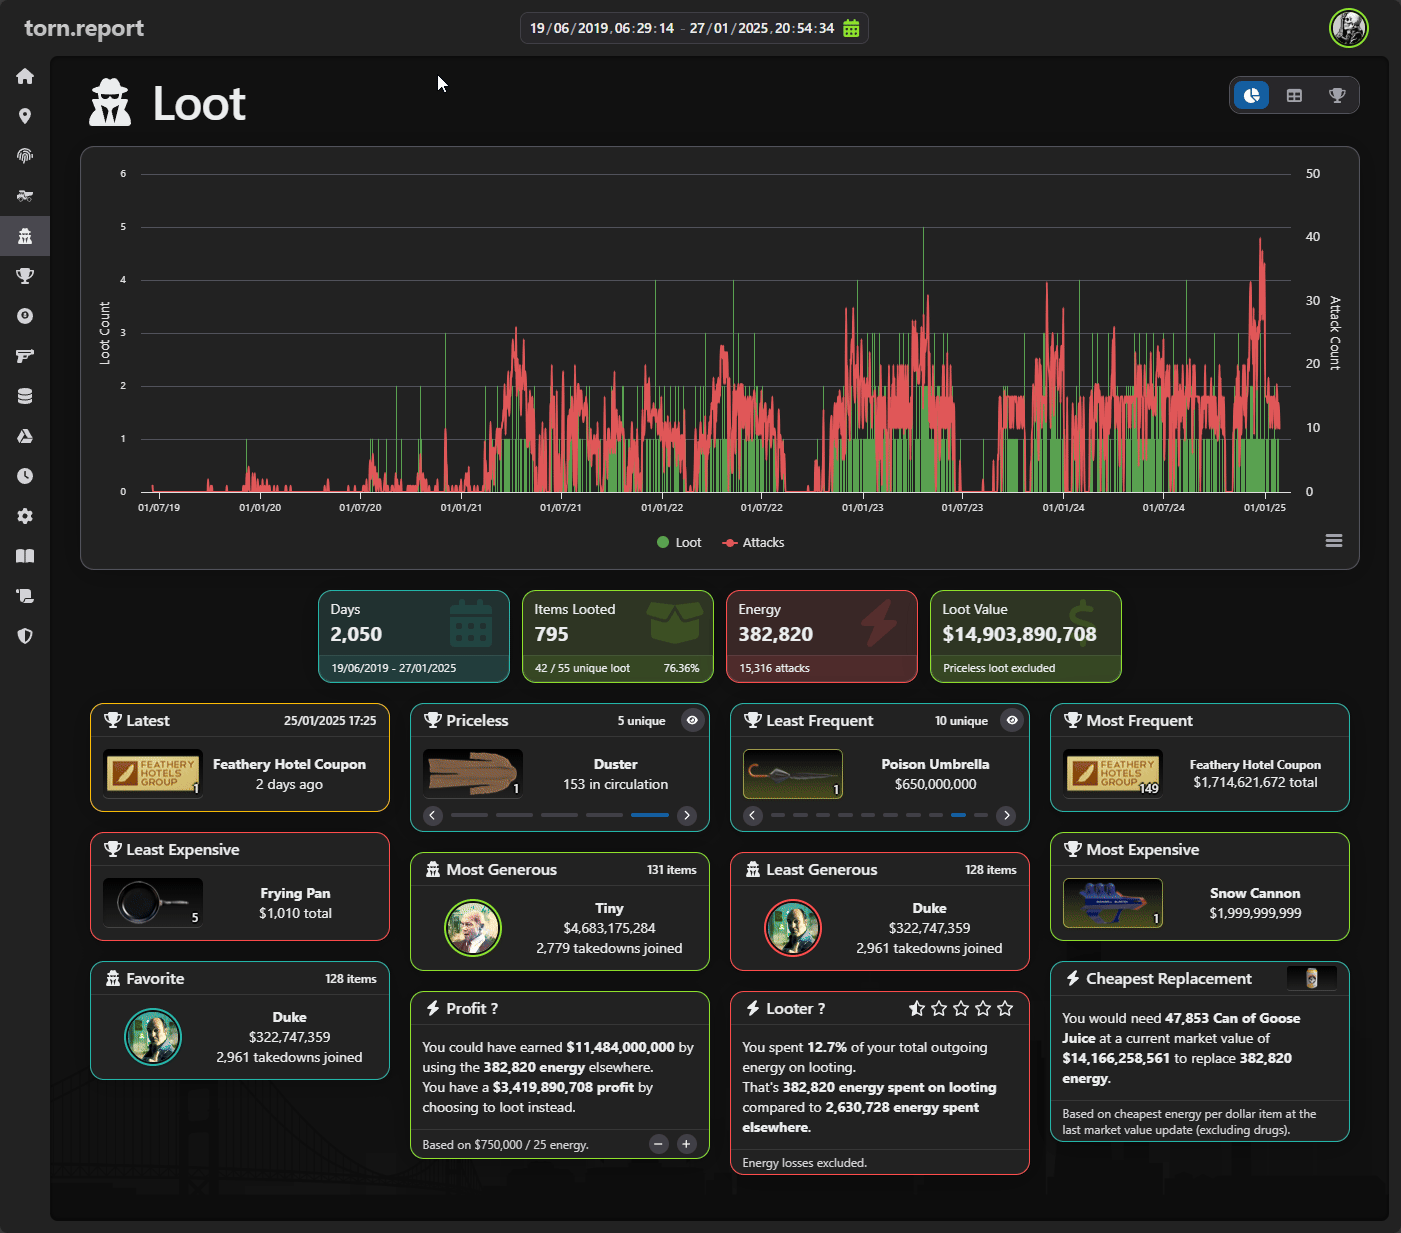The image size is (1401, 1233).
Task: Go to previous Least Frequent item
Action: click(753, 815)
